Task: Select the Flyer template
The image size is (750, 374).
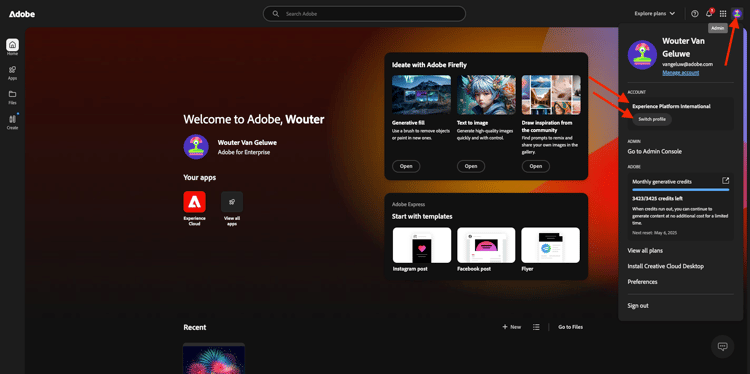Action: (x=551, y=245)
